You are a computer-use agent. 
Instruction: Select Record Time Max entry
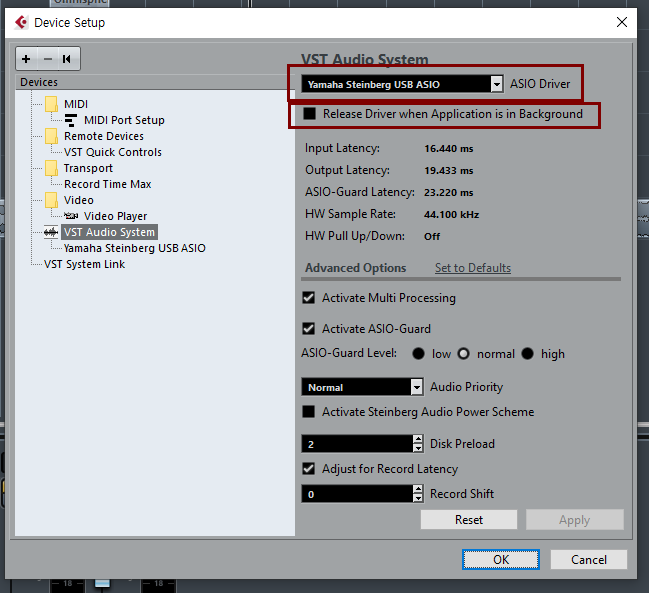point(108,184)
